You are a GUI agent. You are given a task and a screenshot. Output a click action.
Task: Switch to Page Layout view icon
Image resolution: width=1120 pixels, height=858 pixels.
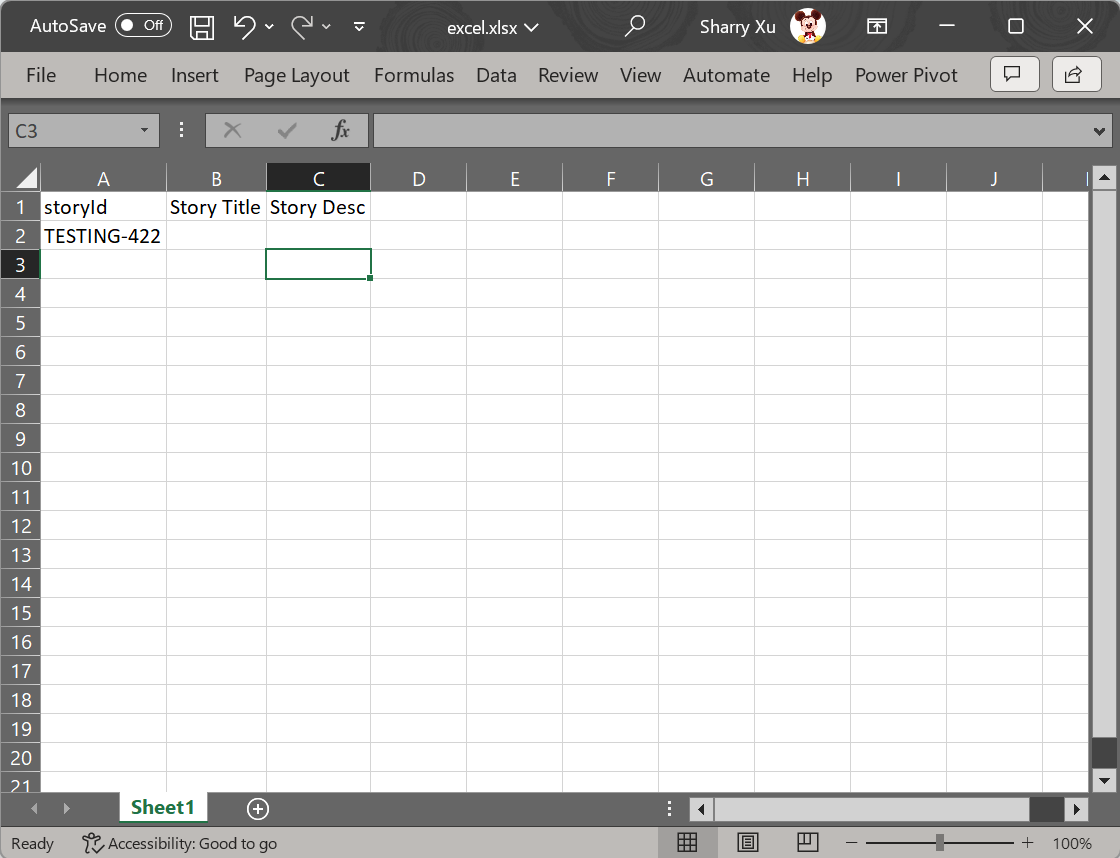coord(748,843)
